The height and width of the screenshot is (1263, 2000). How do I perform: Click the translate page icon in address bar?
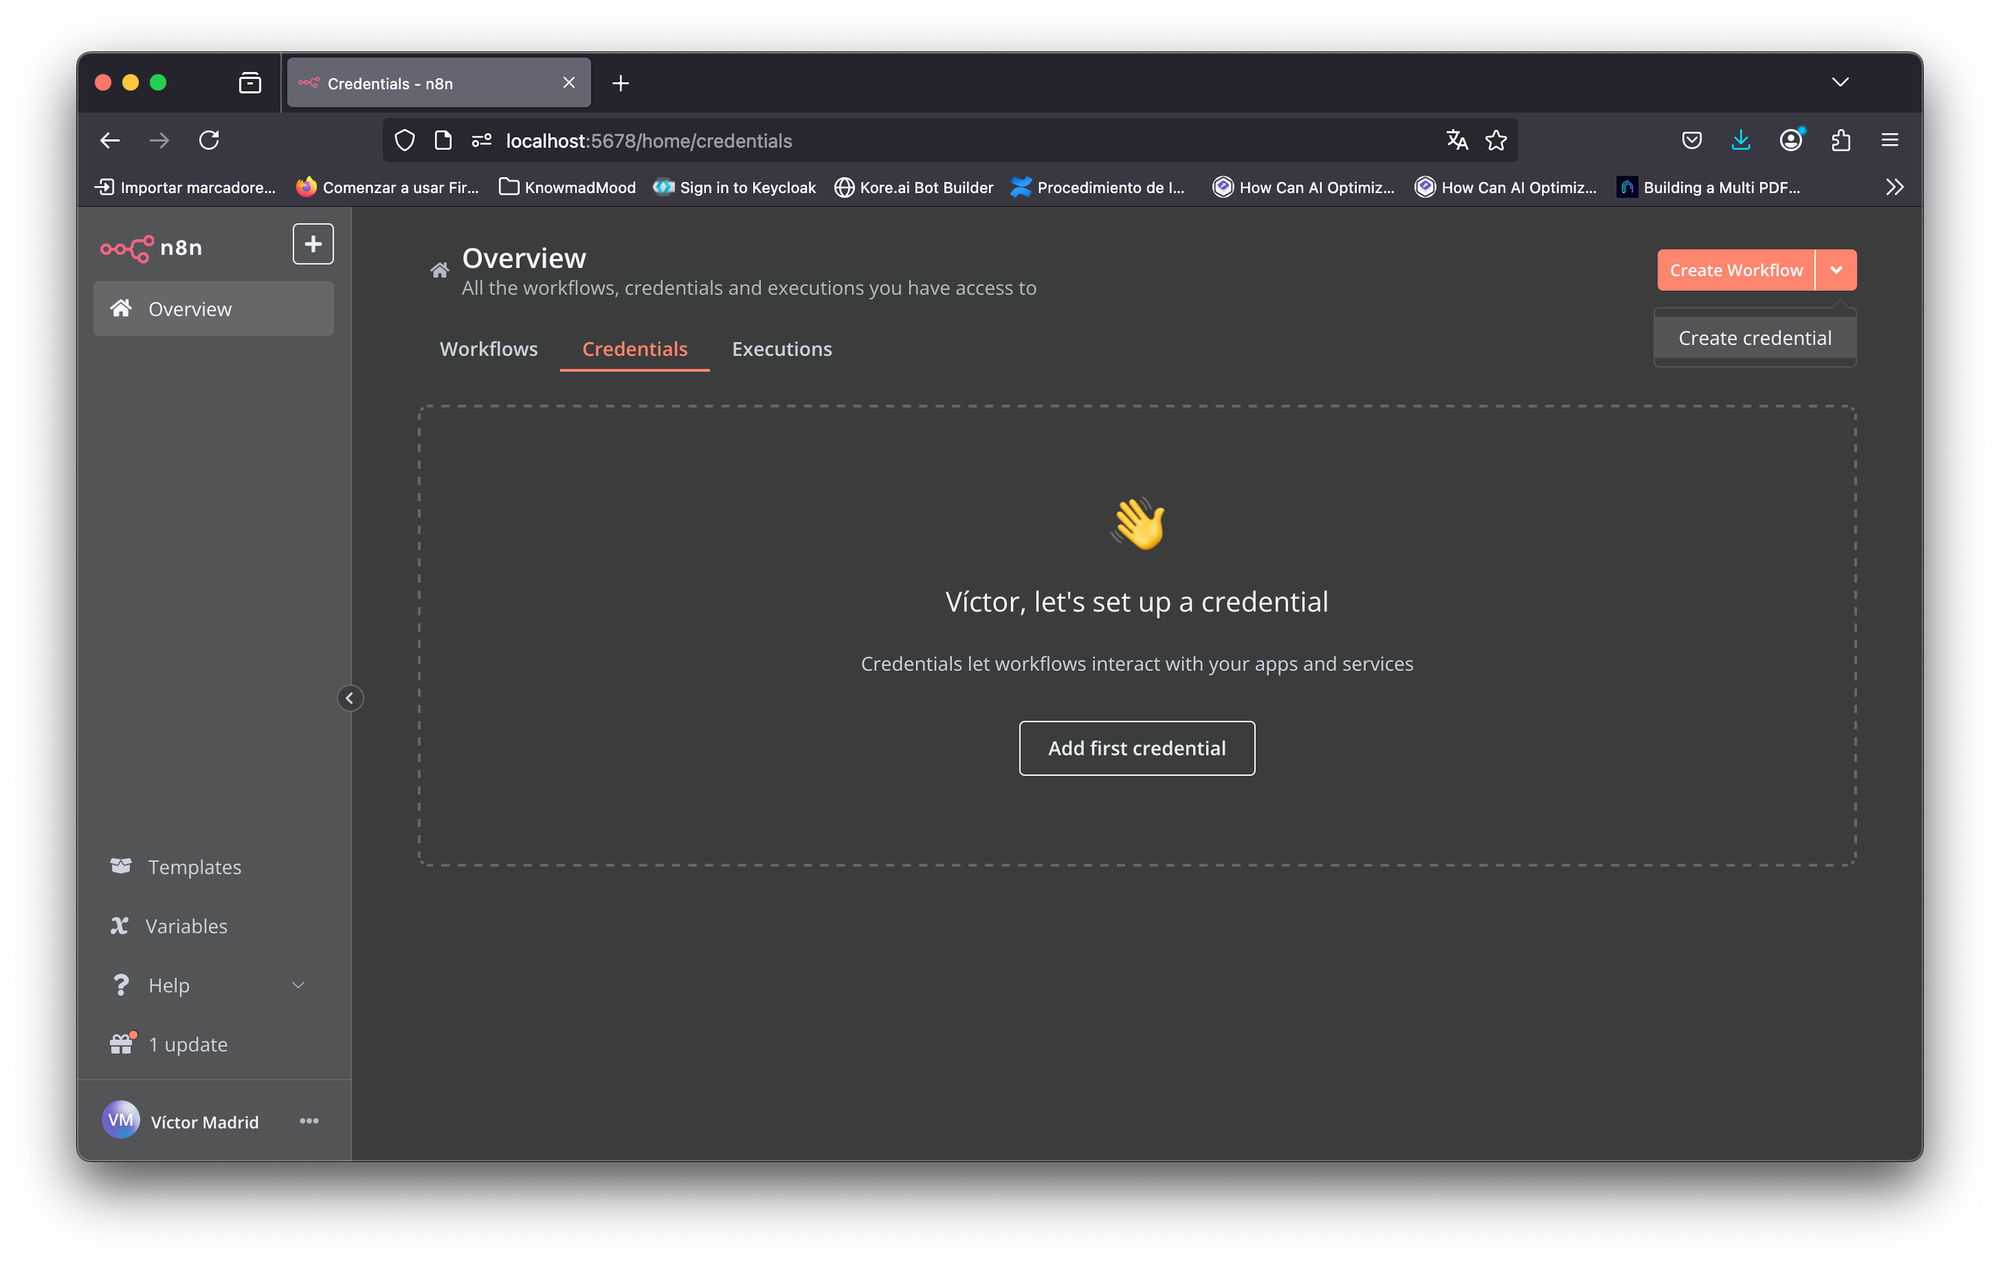pos(1457,141)
